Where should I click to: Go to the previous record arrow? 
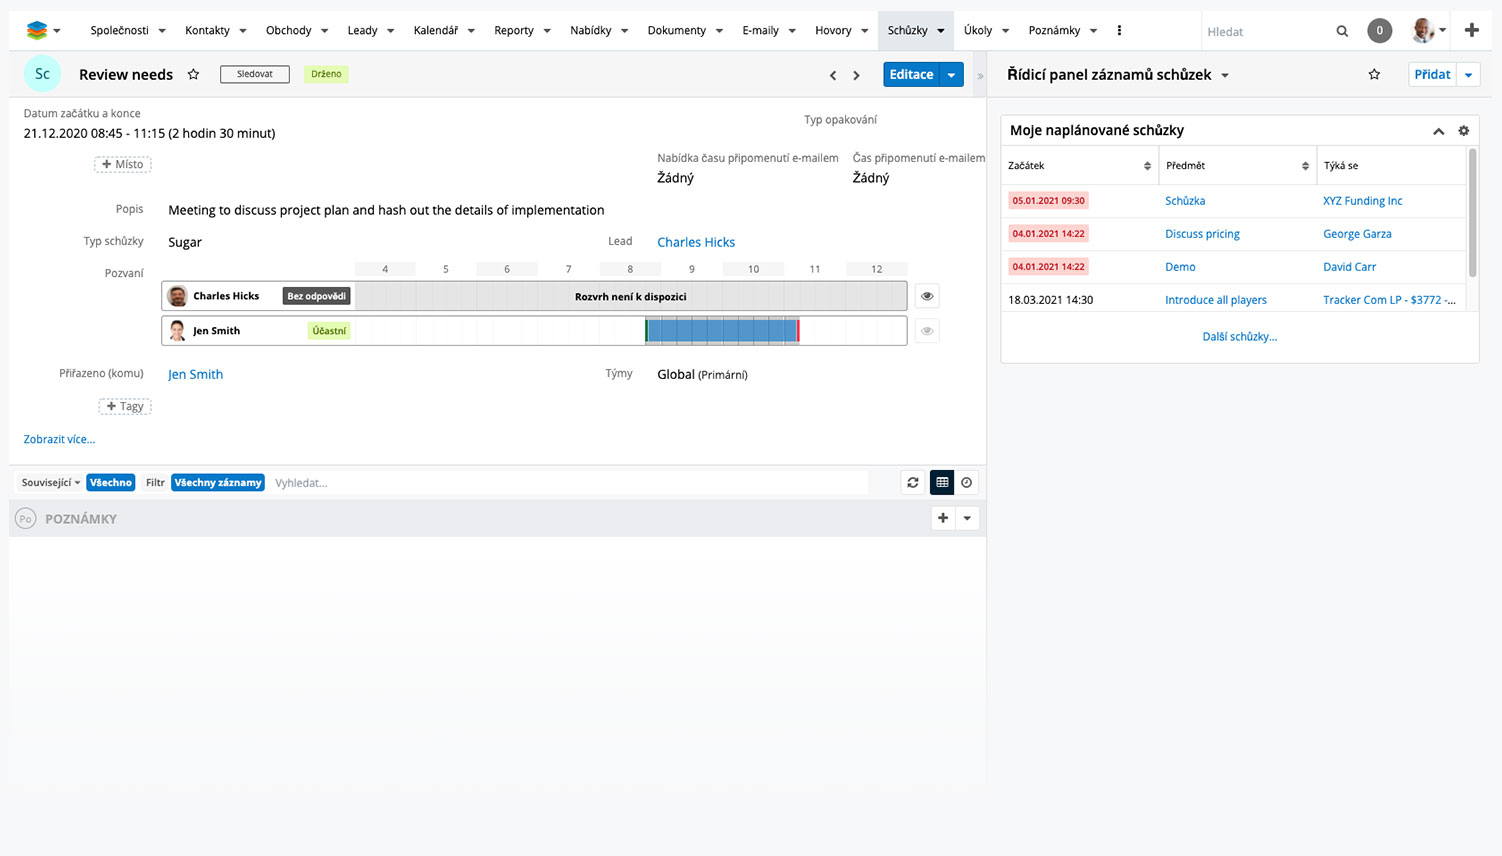click(x=833, y=75)
